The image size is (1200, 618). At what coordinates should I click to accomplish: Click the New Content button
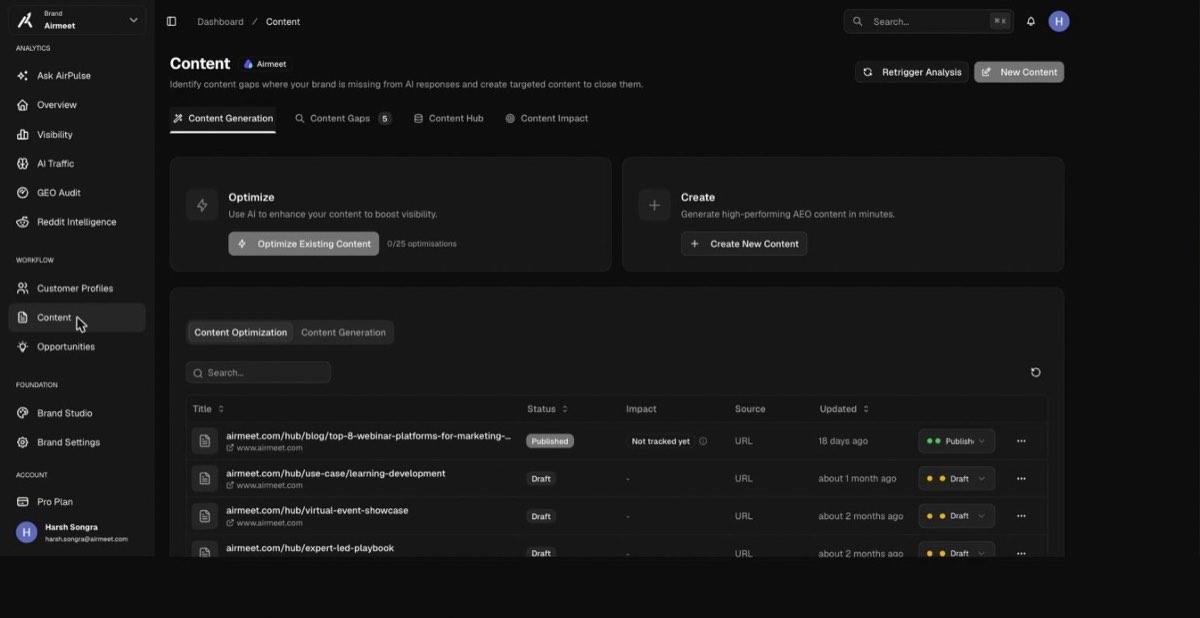1019,72
